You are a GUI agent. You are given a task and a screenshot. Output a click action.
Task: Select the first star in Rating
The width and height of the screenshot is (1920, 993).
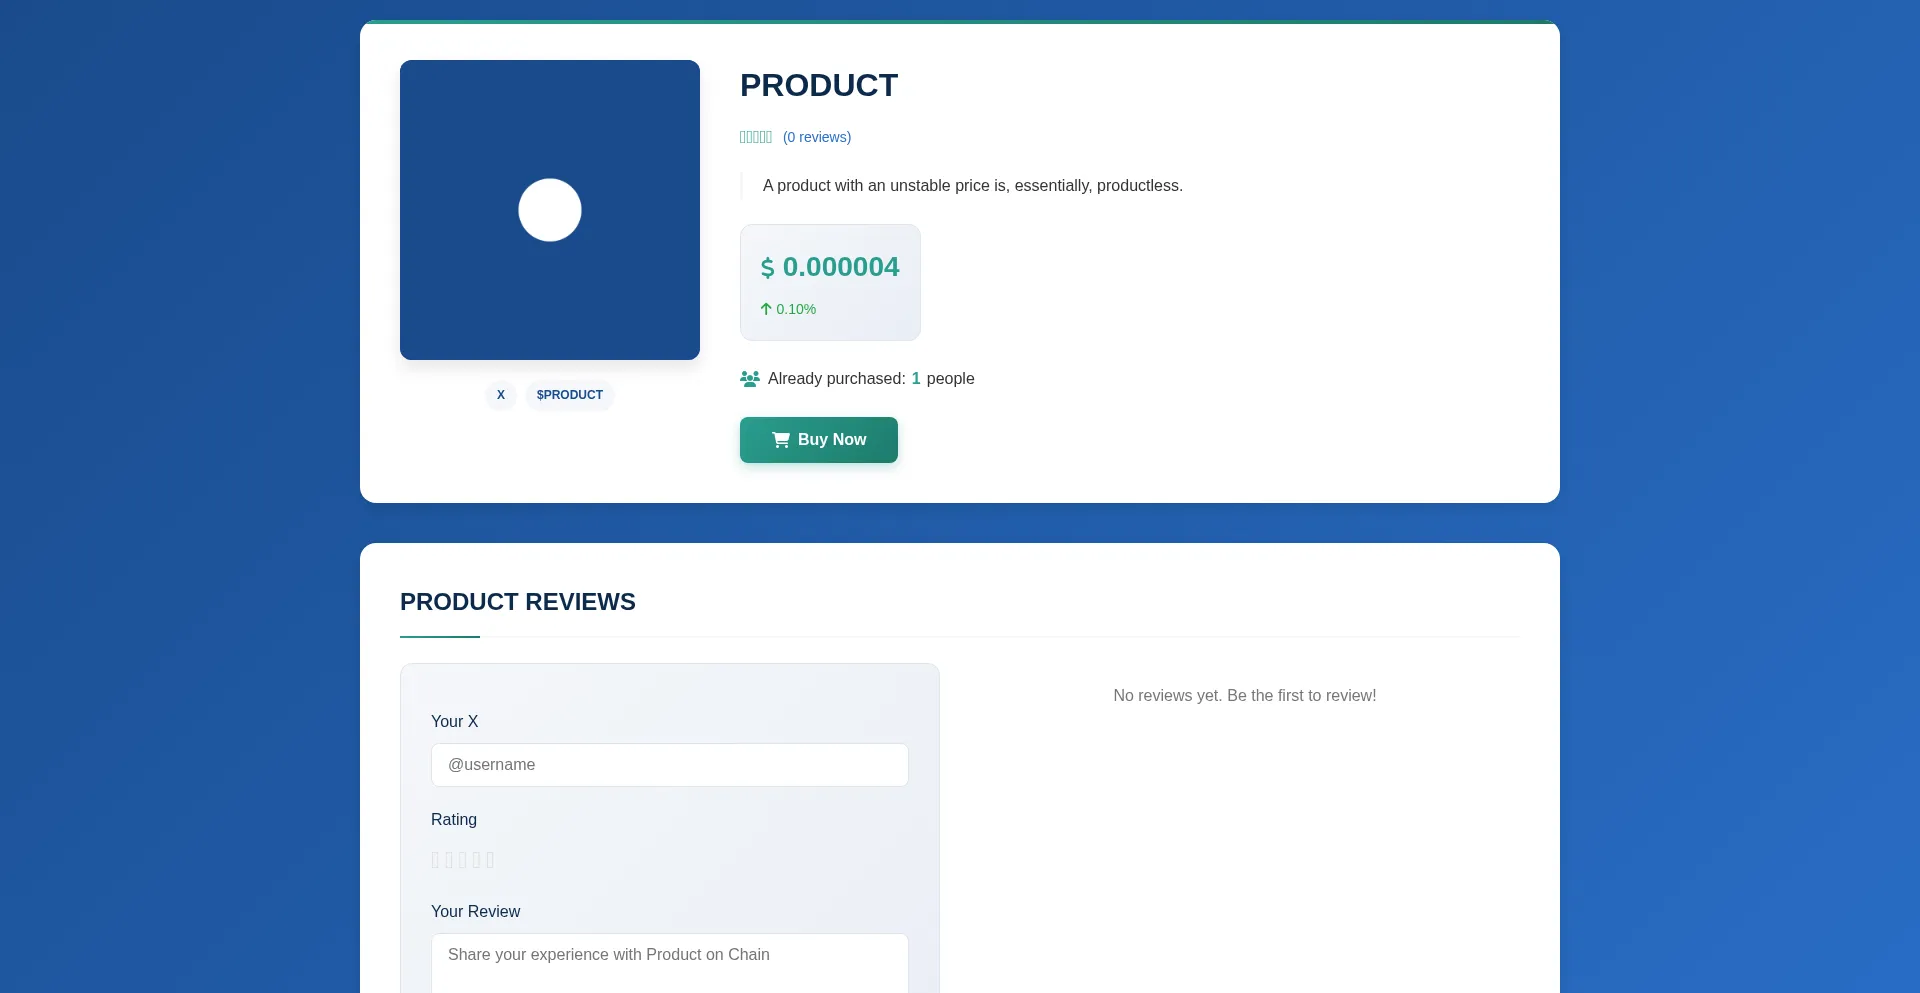pyautogui.click(x=435, y=860)
